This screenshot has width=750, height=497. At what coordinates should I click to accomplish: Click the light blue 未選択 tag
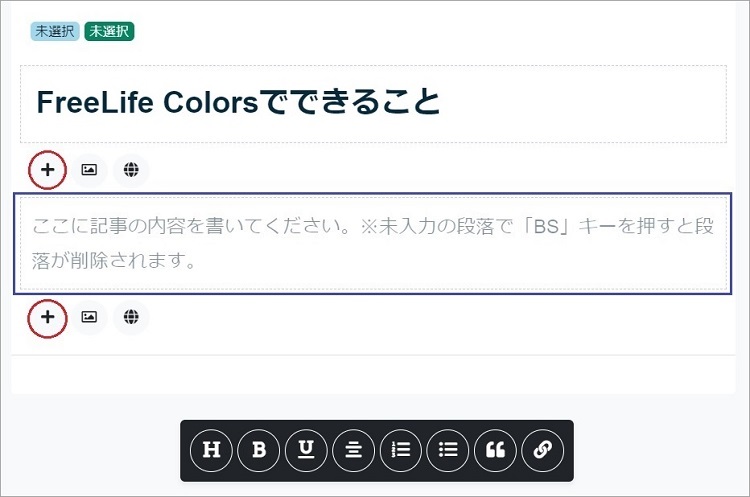coord(55,32)
